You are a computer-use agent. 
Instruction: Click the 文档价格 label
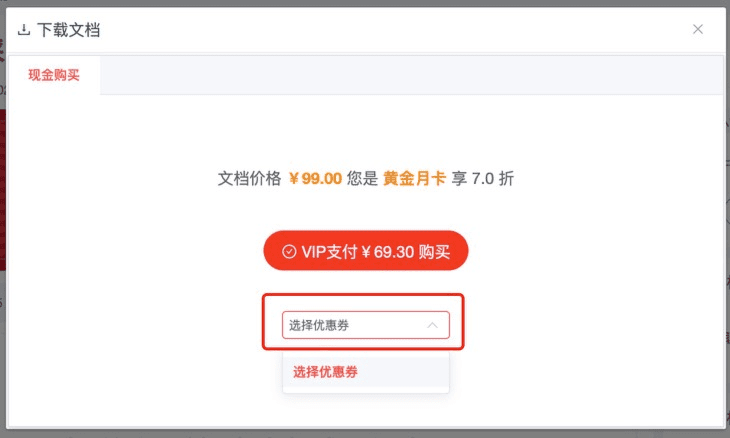250,178
